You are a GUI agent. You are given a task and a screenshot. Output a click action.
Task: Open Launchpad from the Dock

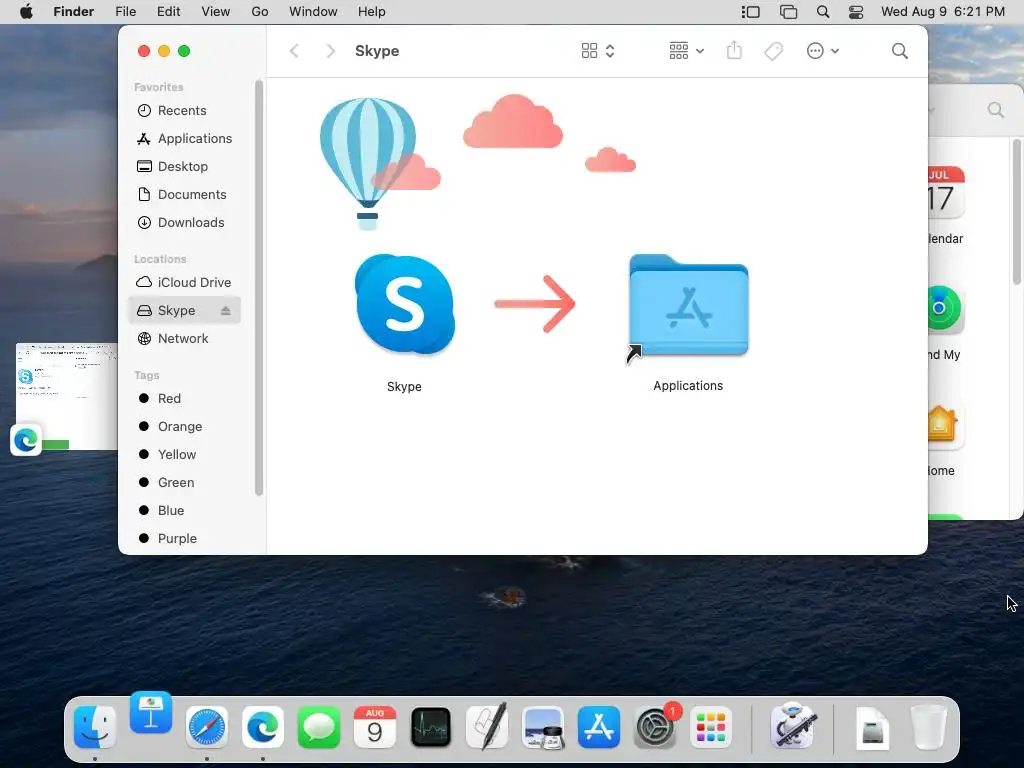[x=711, y=726]
